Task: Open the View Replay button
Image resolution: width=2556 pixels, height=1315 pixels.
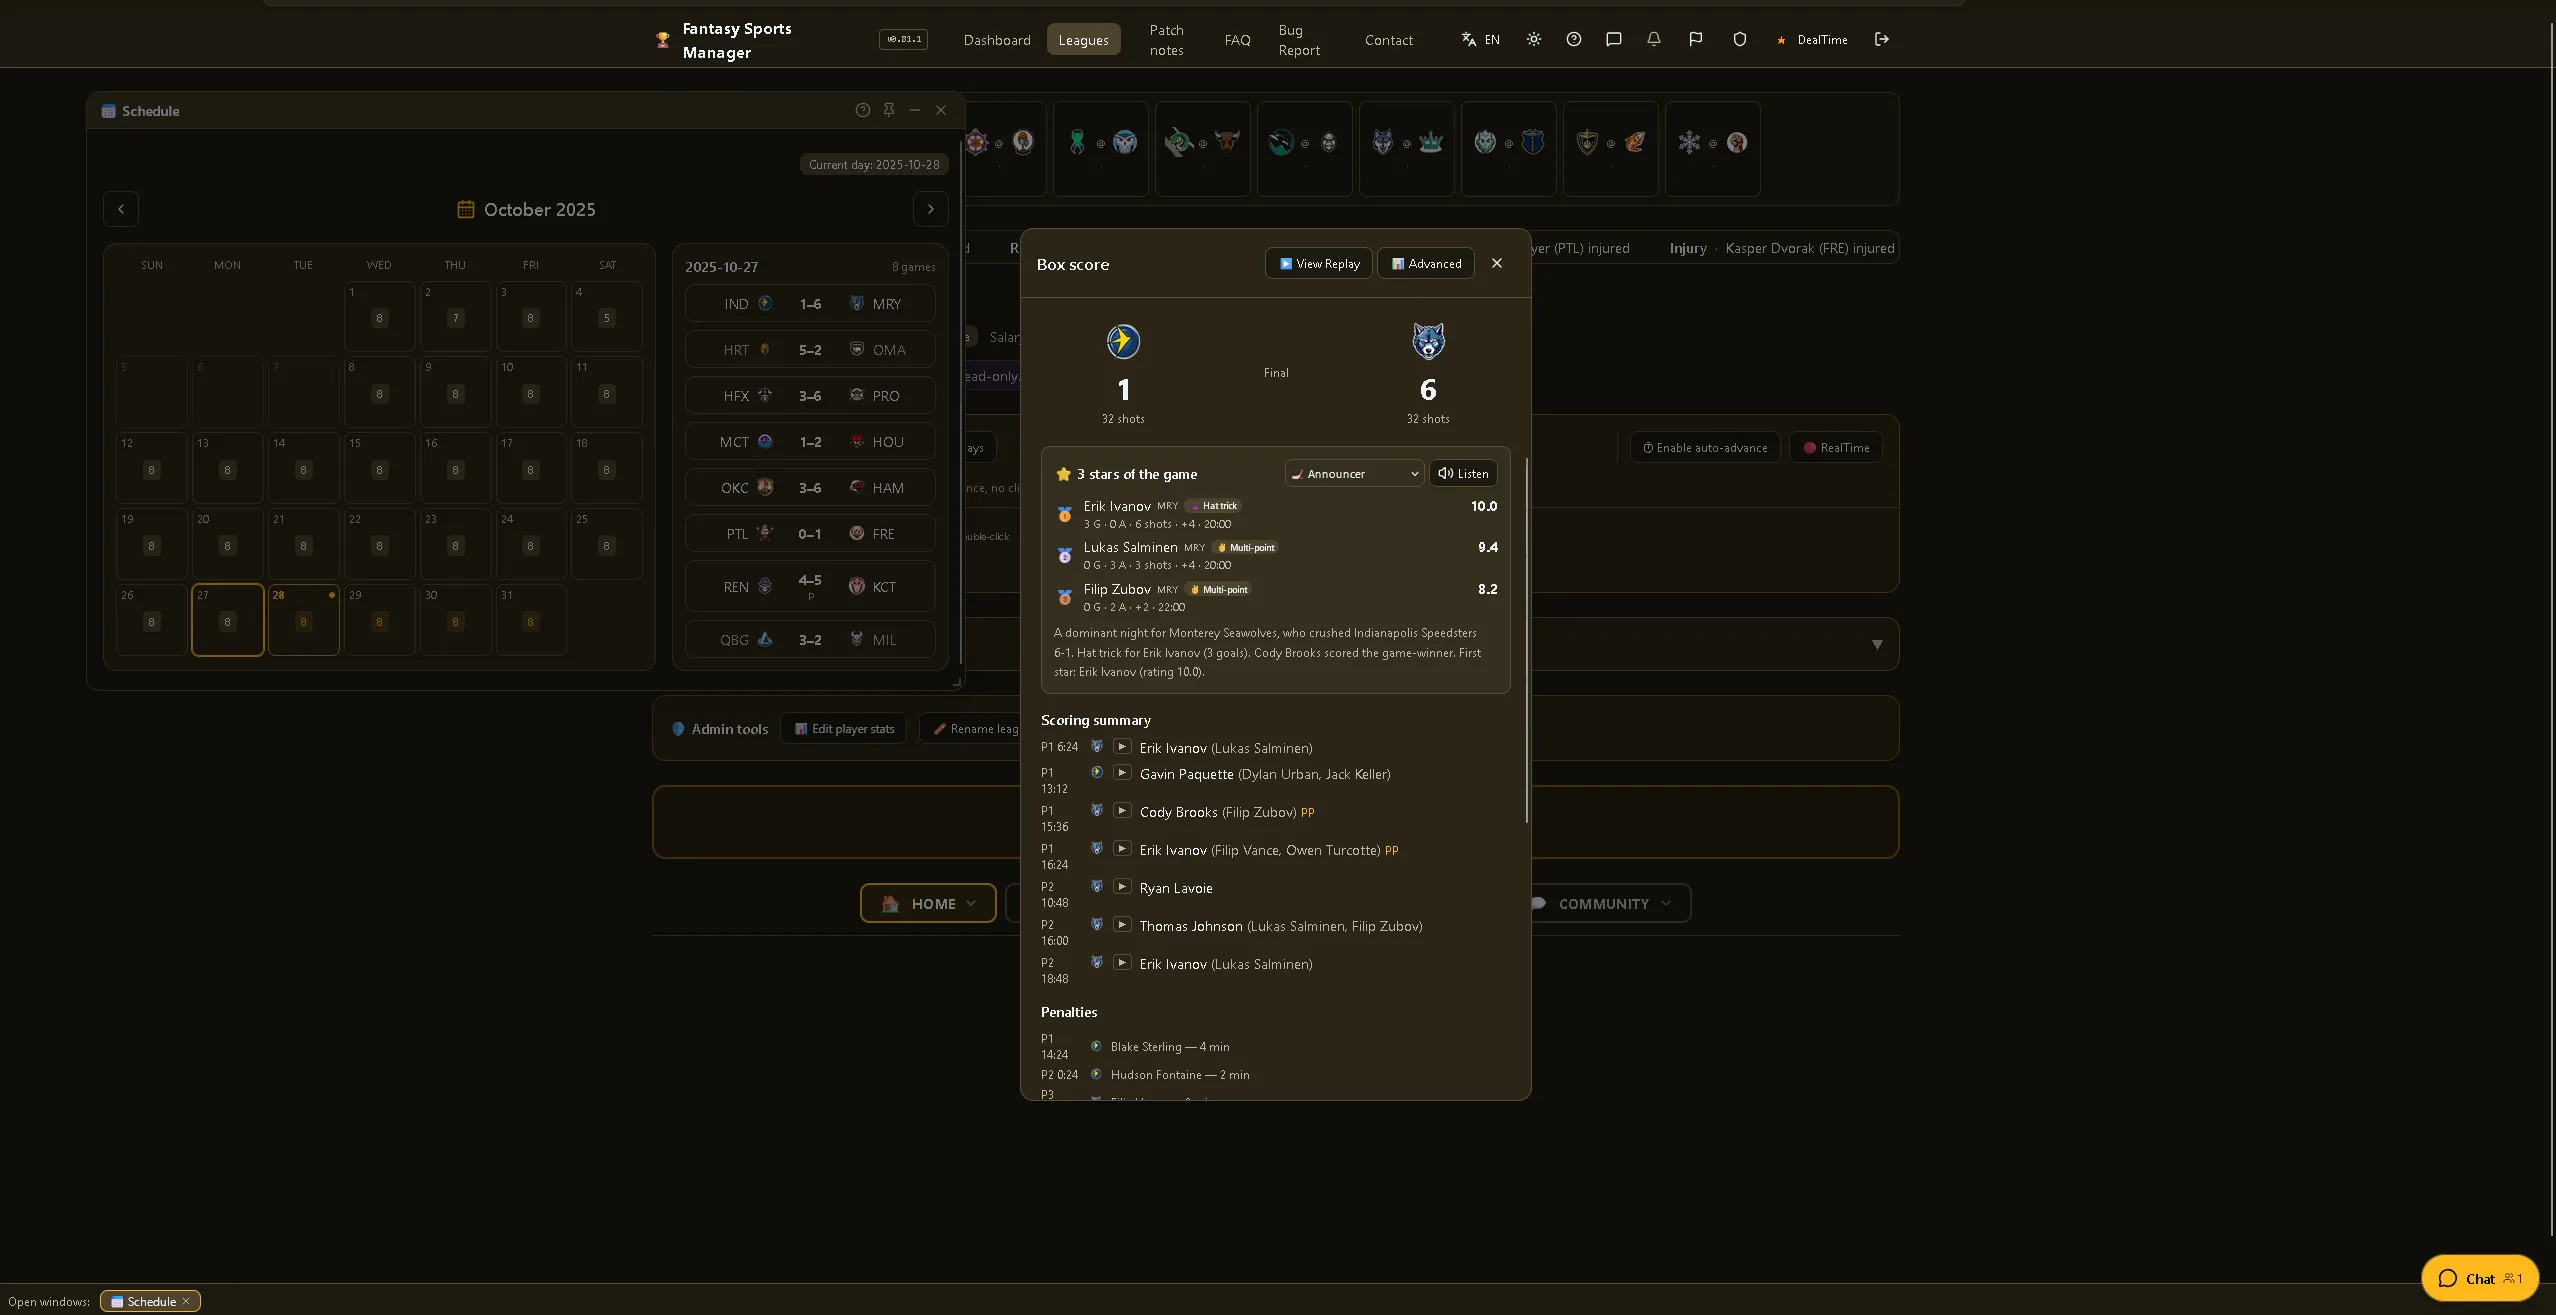Action: (x=1319, y=263)
